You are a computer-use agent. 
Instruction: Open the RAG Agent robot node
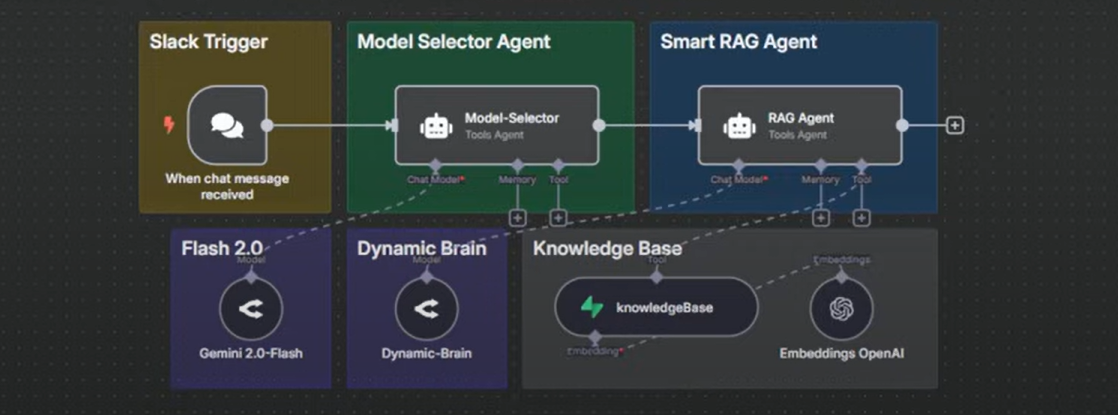(800, 125)
